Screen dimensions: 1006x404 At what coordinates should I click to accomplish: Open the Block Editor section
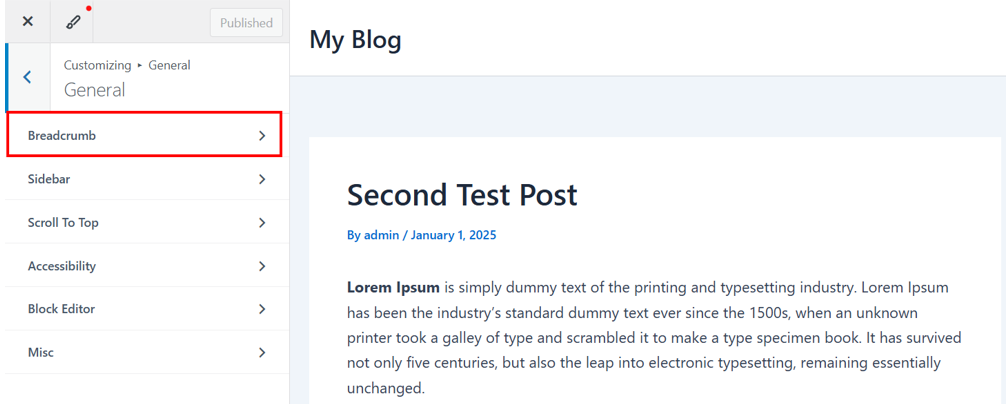click(x=61, y=309)
